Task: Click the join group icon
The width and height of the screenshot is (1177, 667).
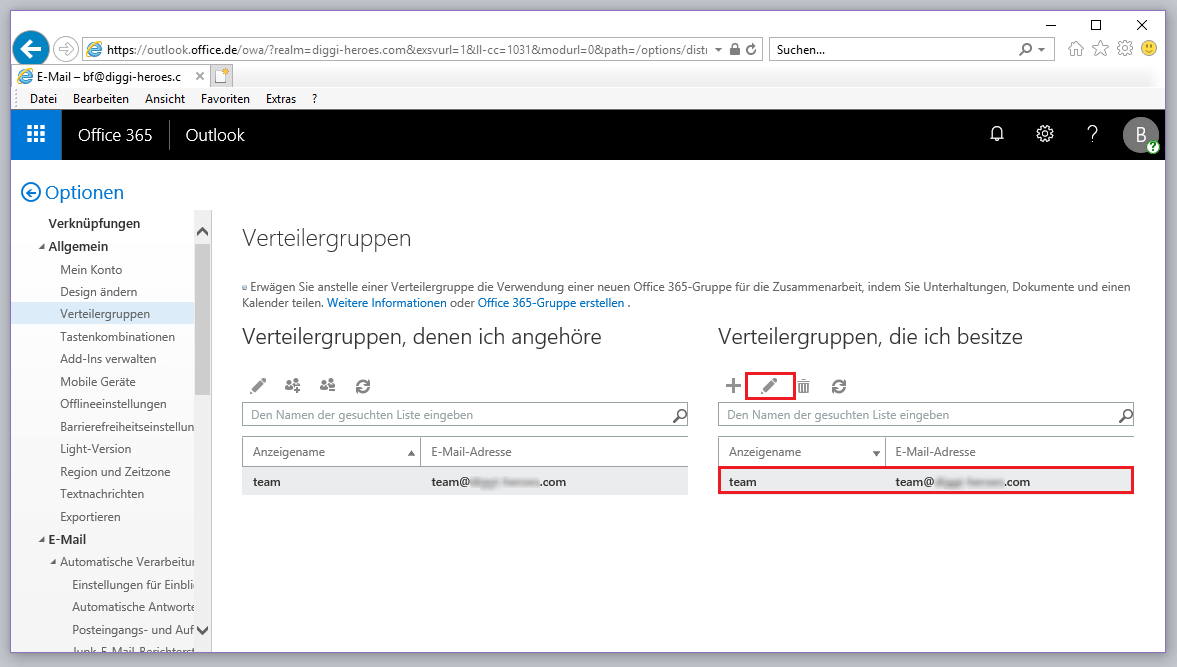Action: tap(293, 386)
